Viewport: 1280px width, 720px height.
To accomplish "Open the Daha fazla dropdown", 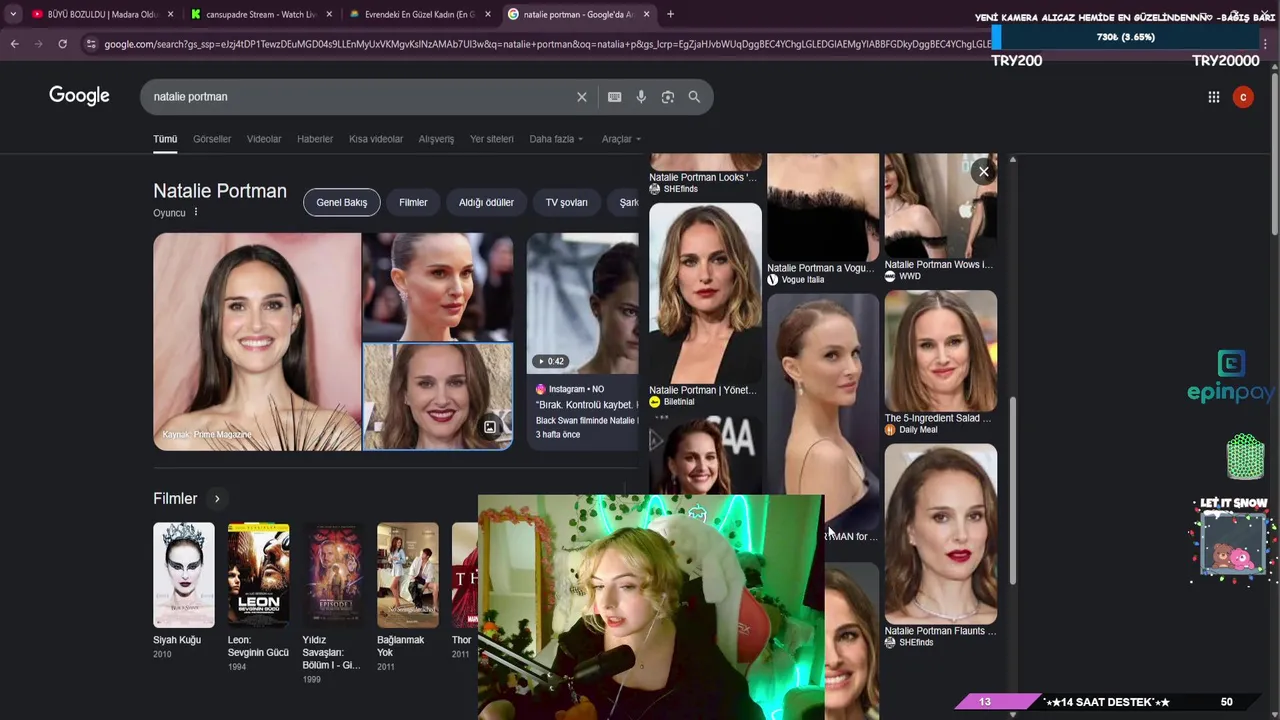I will (556, 139).
